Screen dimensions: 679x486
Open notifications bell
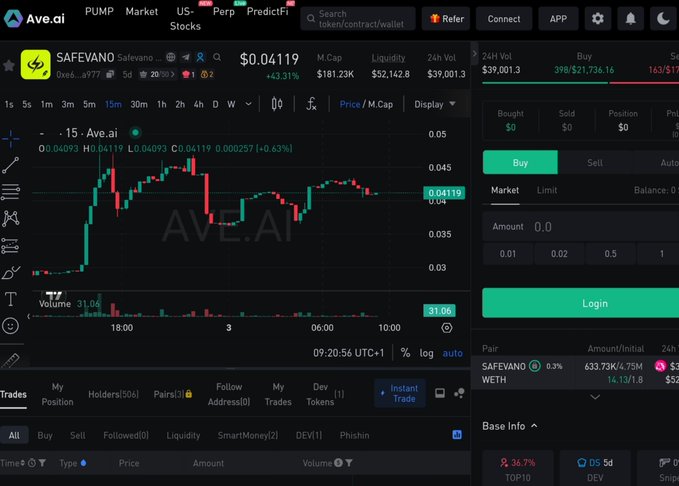[630, 19]
